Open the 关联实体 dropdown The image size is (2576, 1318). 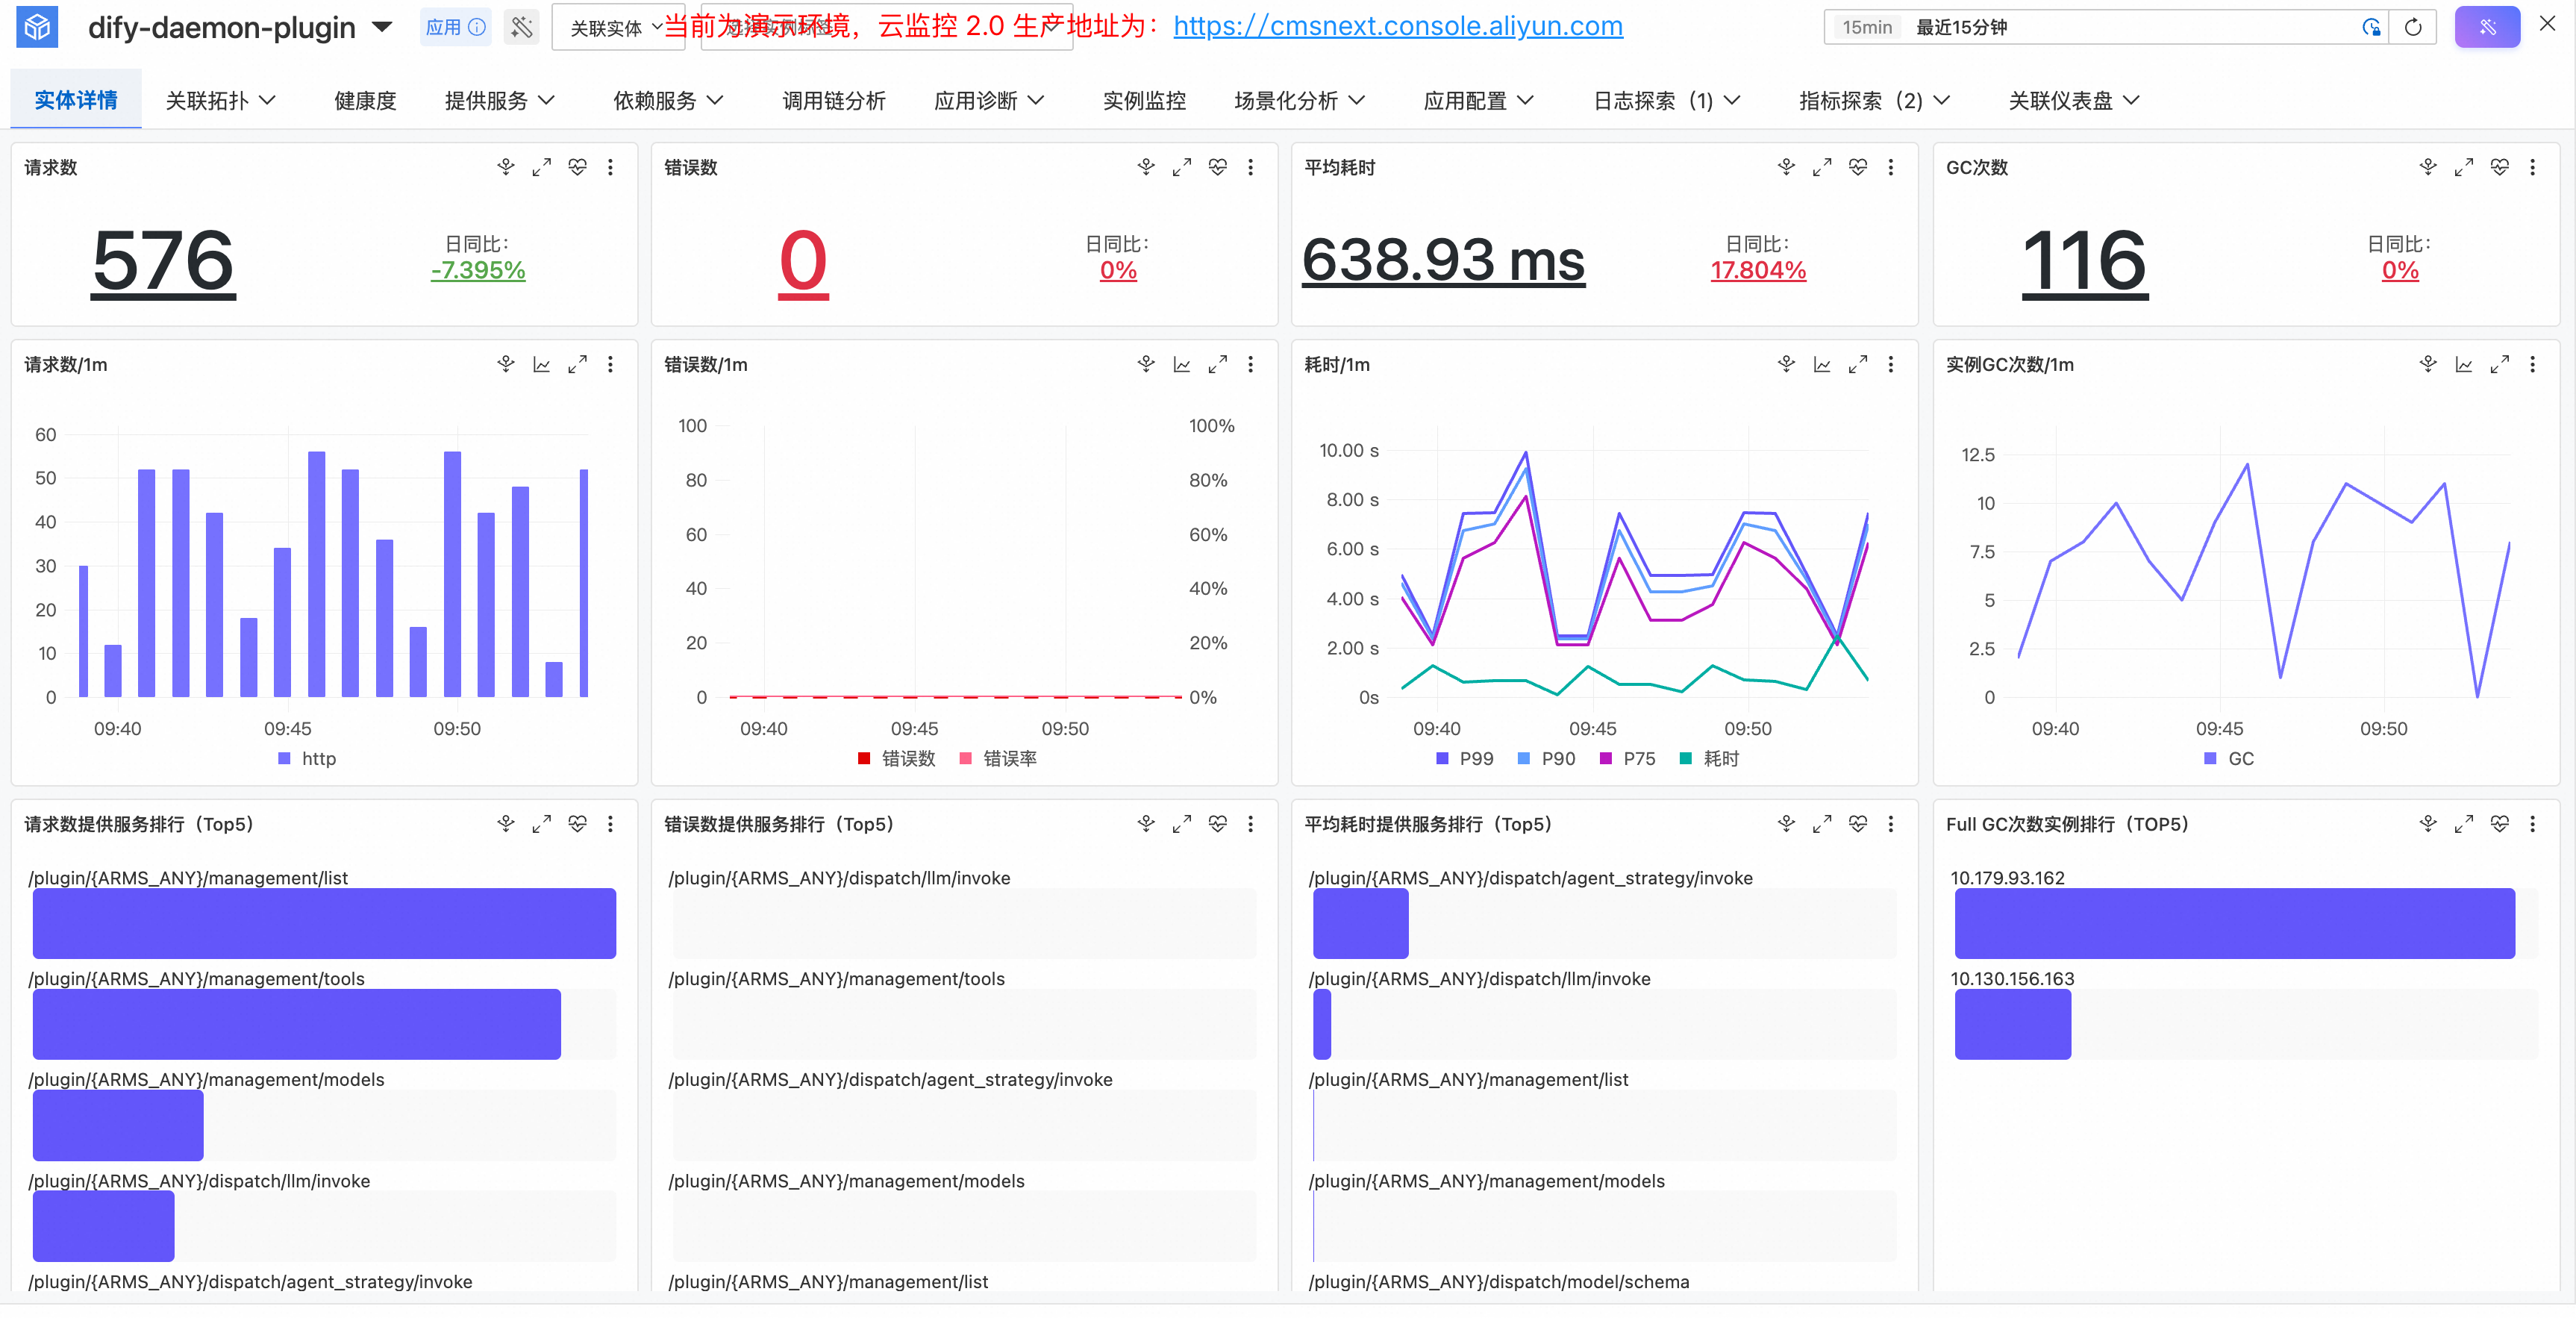pos(617,28)
